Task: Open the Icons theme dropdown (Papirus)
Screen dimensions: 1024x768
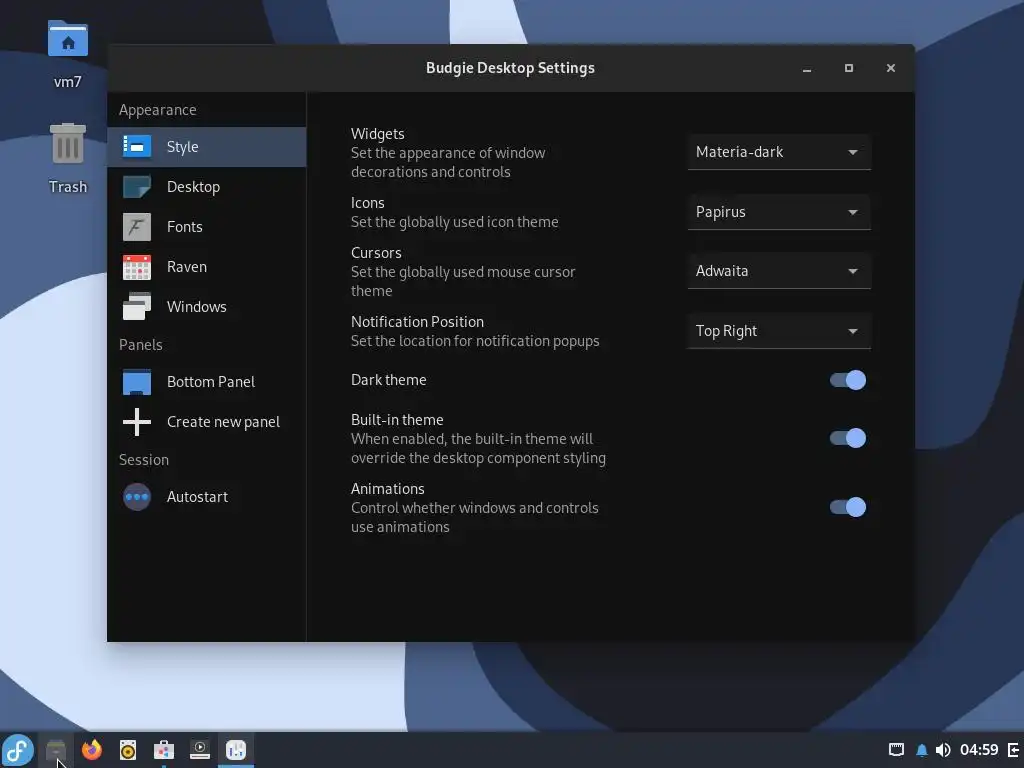Action: [779, 212]
